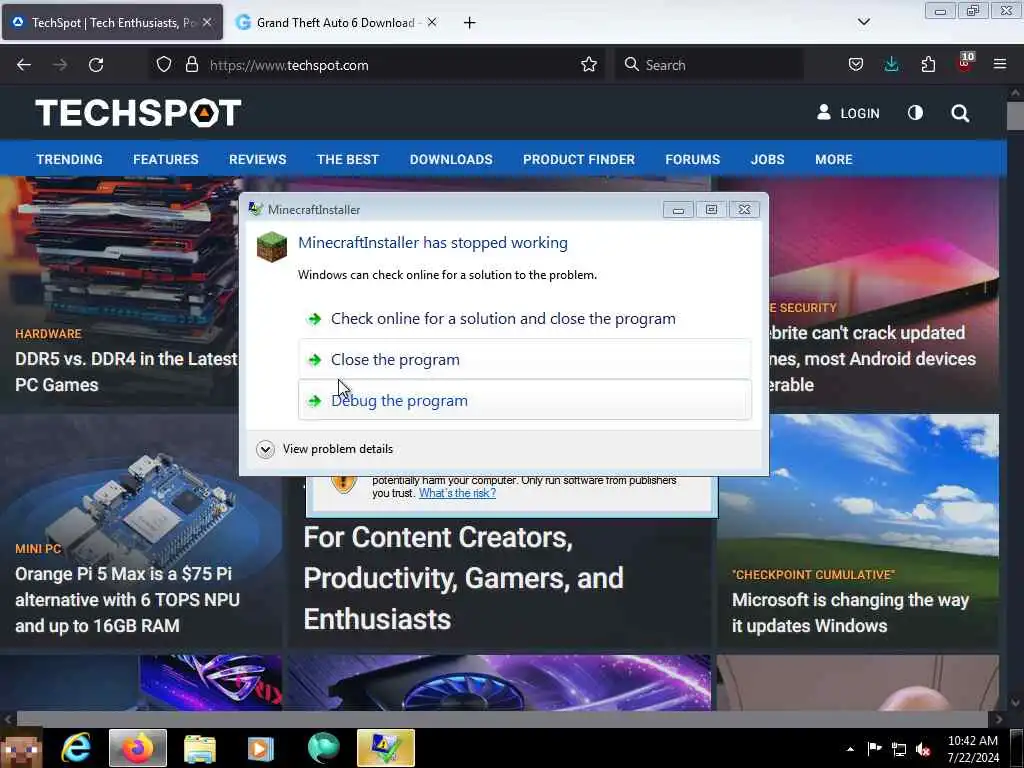The width and height of the screenshot is (1024, 768).
Task: Open the Firefox downloads panel
Action: click(891, 64)
